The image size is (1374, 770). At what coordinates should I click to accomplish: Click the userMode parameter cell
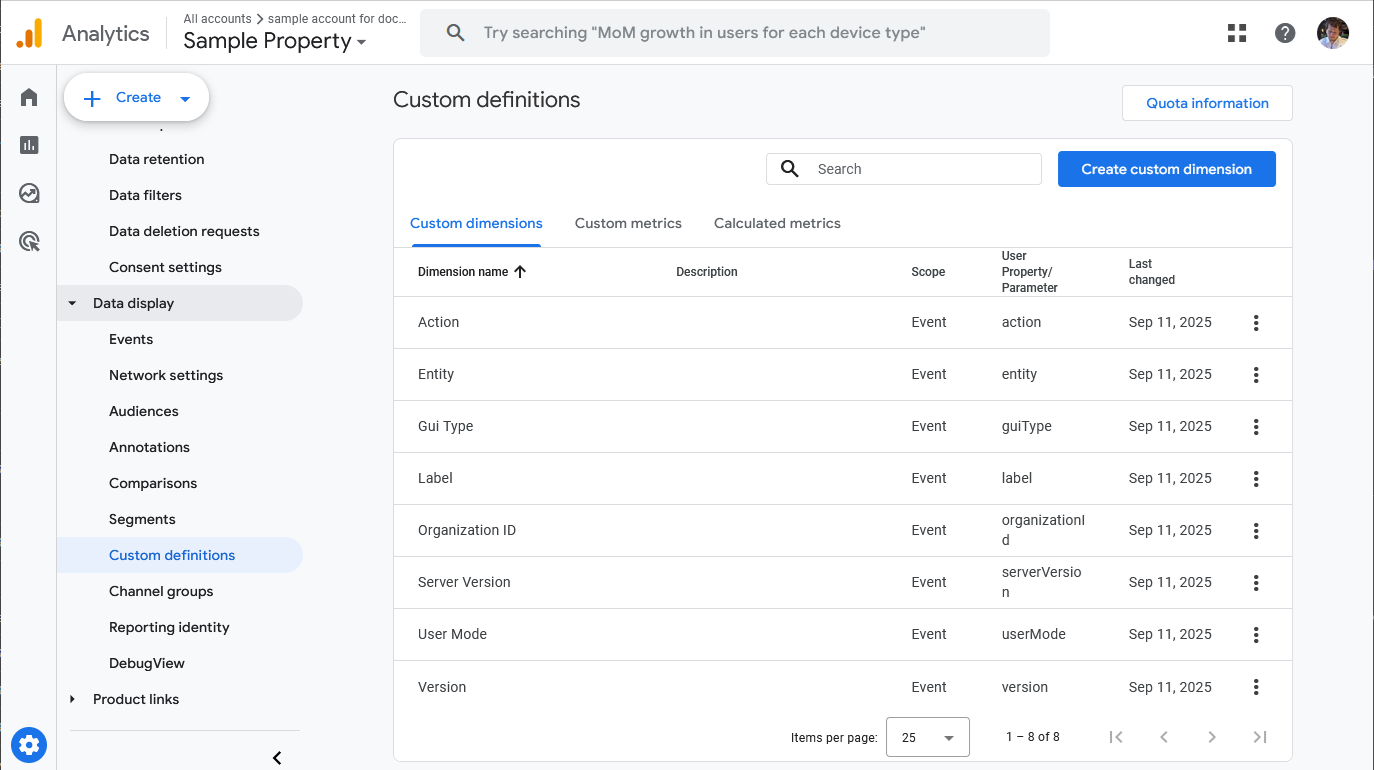coord(1034,634)
